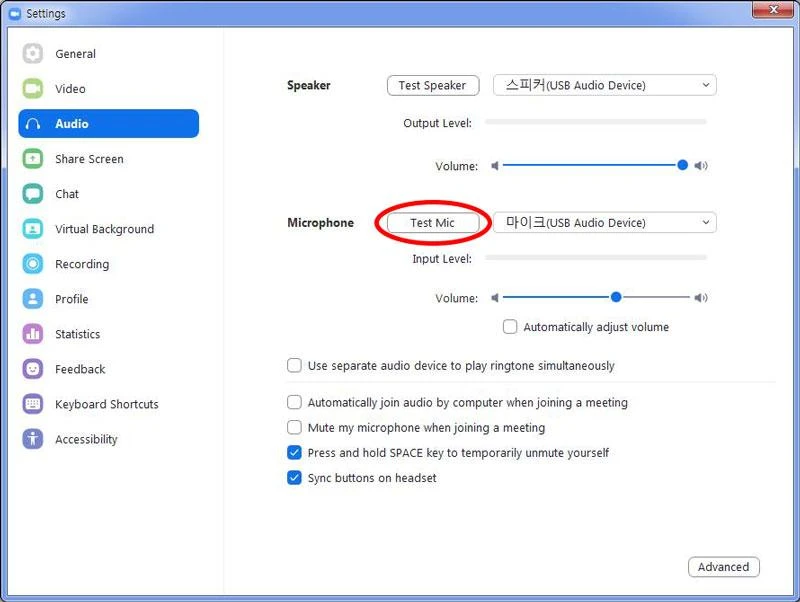Go to Keyboard Shortcuts settings
This screenshot has width=800, height=602.
click(x=106, y=404)
